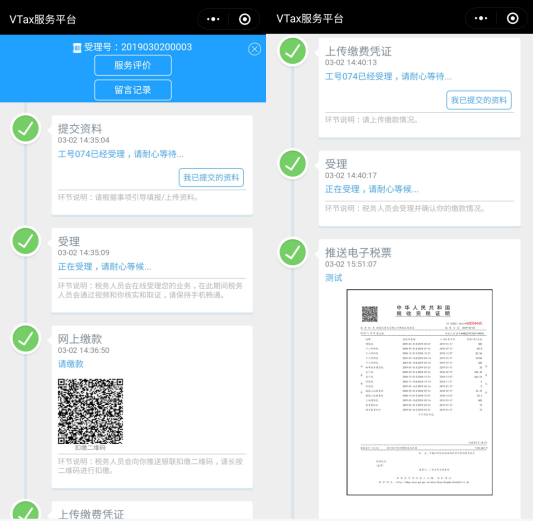Open the 服务评价 button
This screenshot has width=533, height=521.
[133, 65]
